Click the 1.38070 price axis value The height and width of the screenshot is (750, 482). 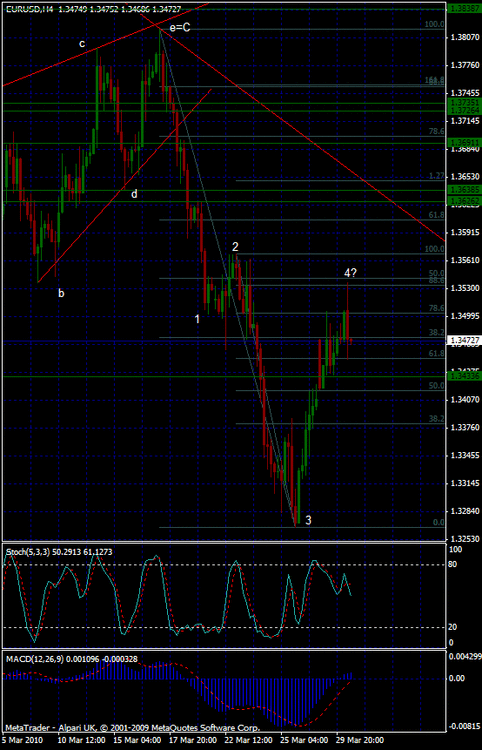pyautogui.click(x=465, y=36)
